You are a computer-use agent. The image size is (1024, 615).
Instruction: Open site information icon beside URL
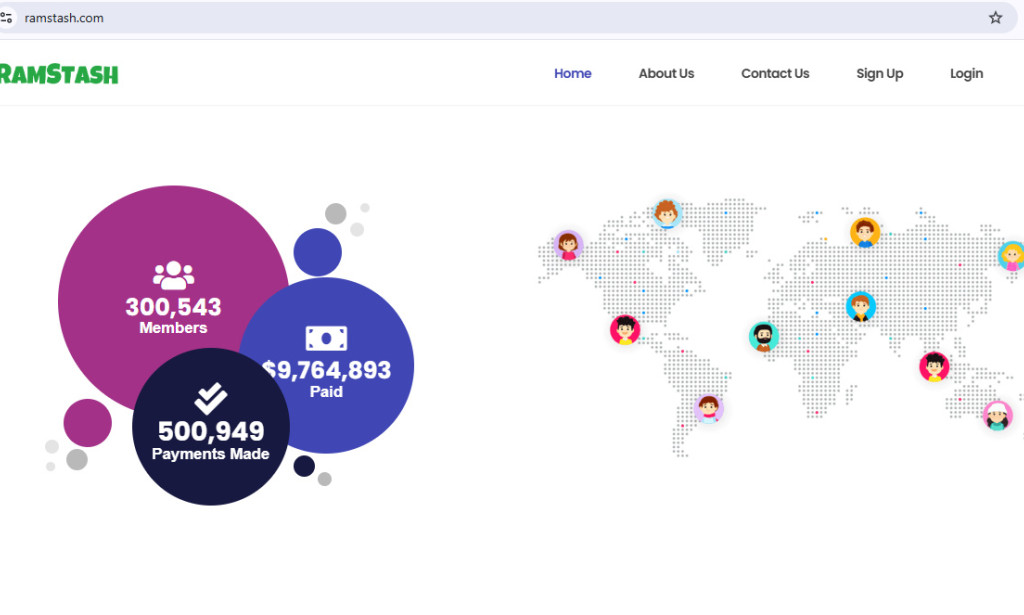[7, 18]
